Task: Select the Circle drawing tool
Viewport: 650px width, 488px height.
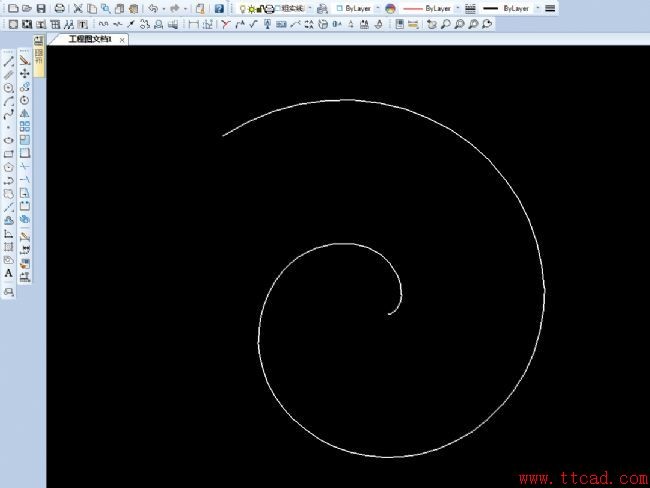Action: click(x=9, y=88)
